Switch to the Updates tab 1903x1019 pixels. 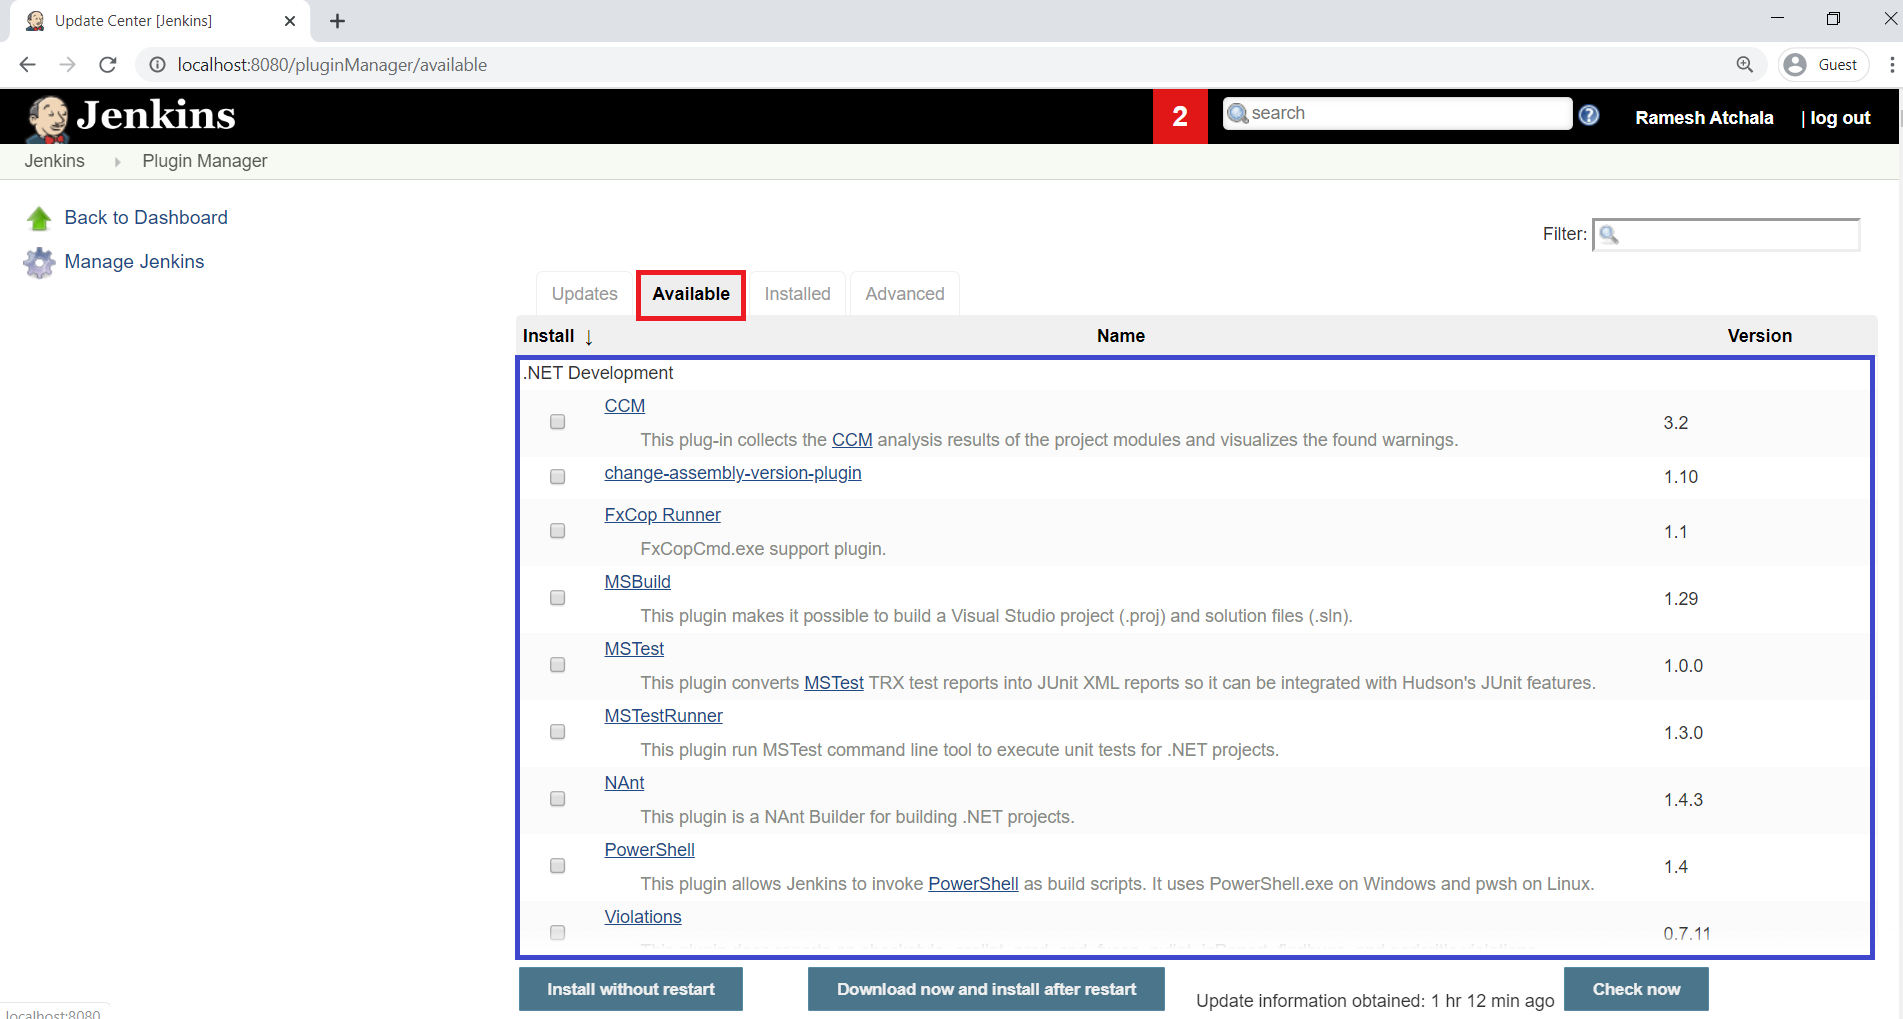coord(585,294)
